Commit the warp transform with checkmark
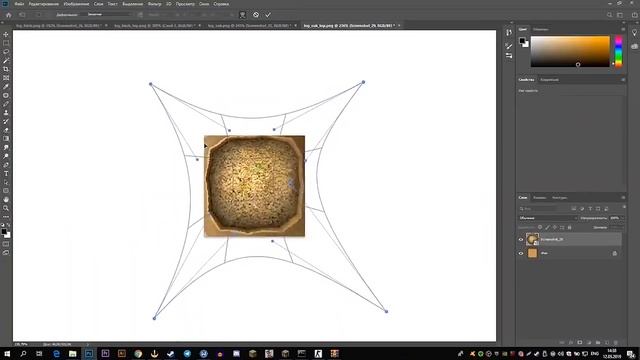This screenshot has height=360, width=640. tap(268, 15)
